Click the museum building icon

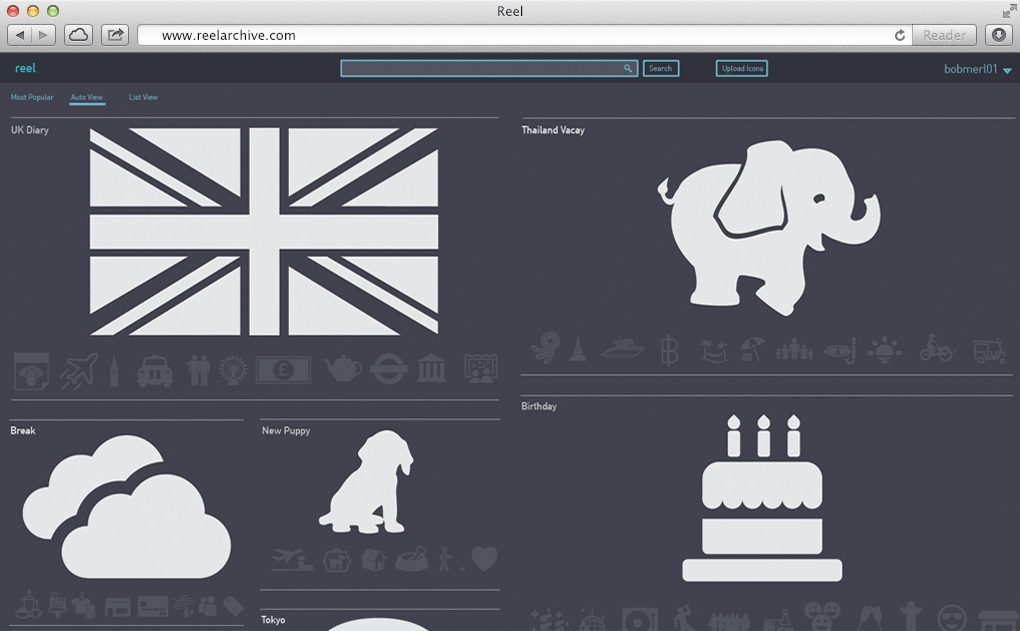coord(432,369)
